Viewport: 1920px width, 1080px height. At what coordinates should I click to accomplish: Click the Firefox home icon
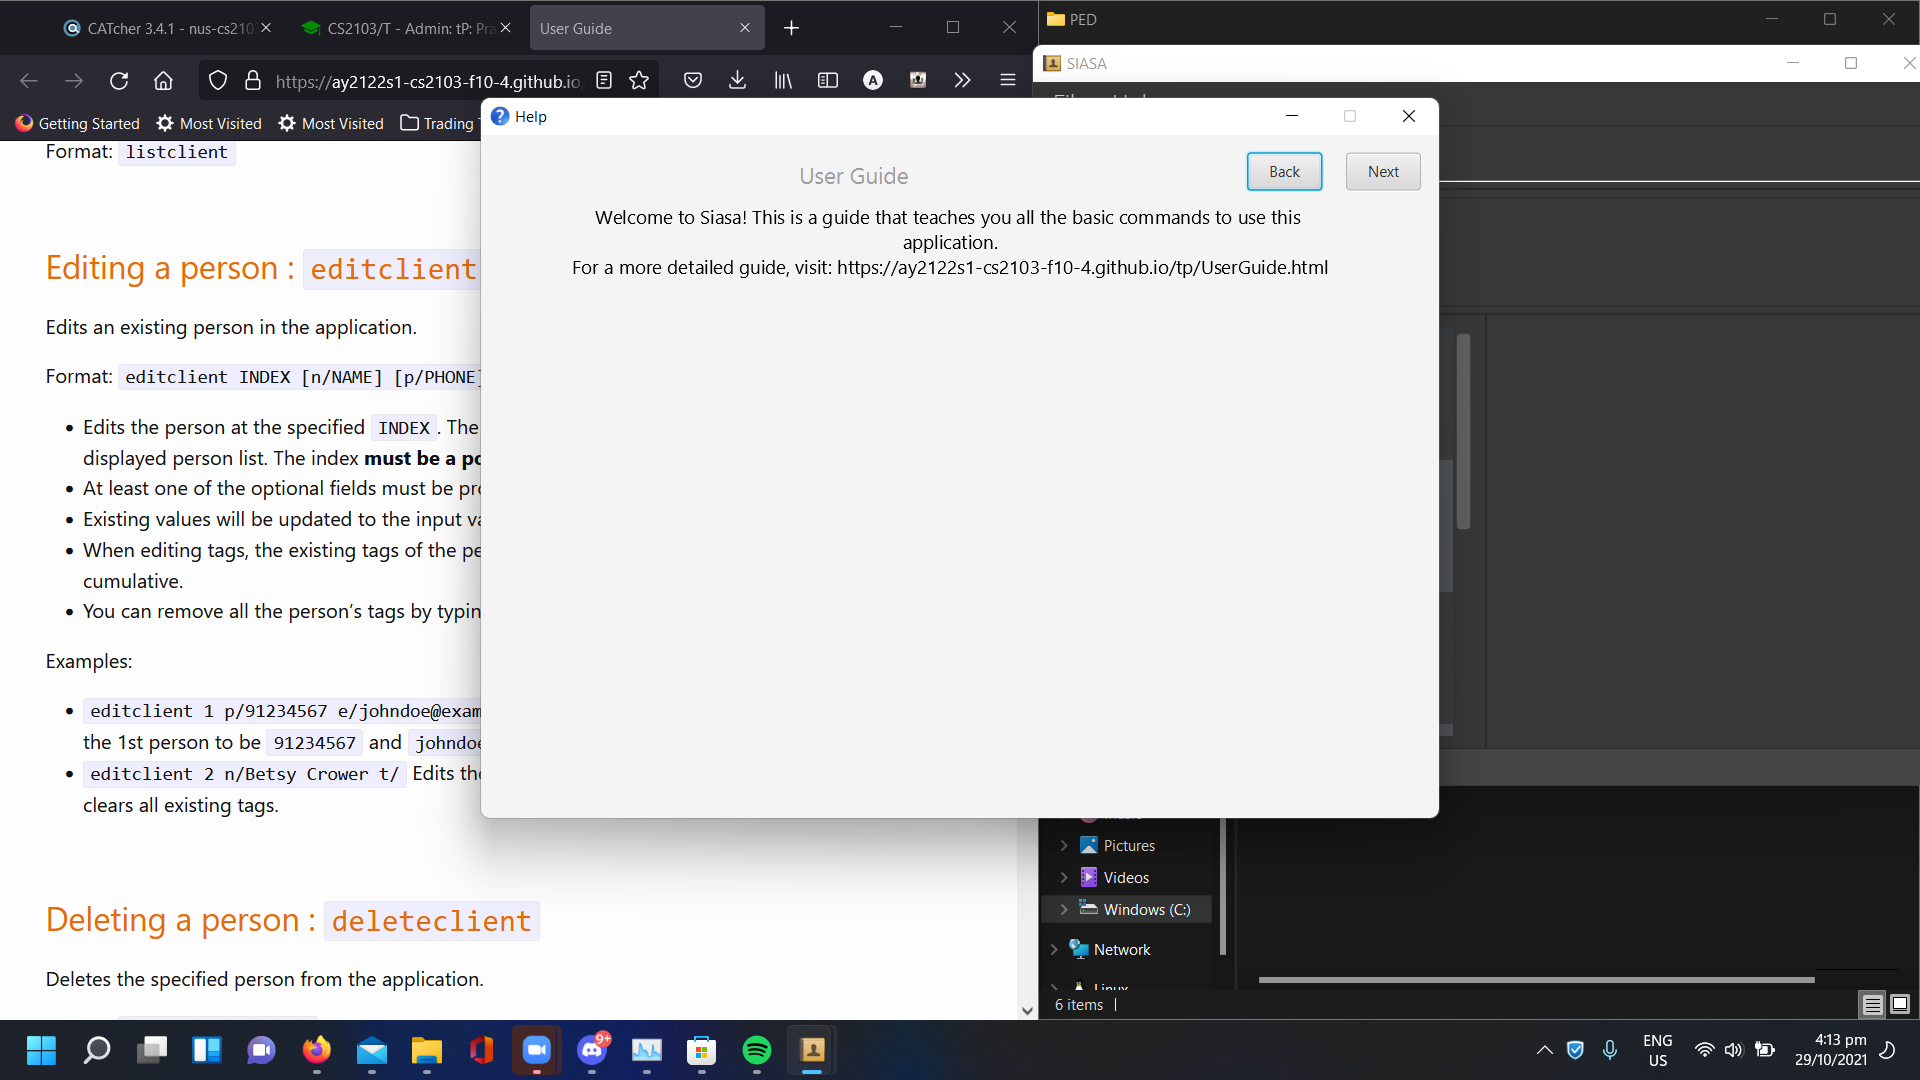coord(163,81)
